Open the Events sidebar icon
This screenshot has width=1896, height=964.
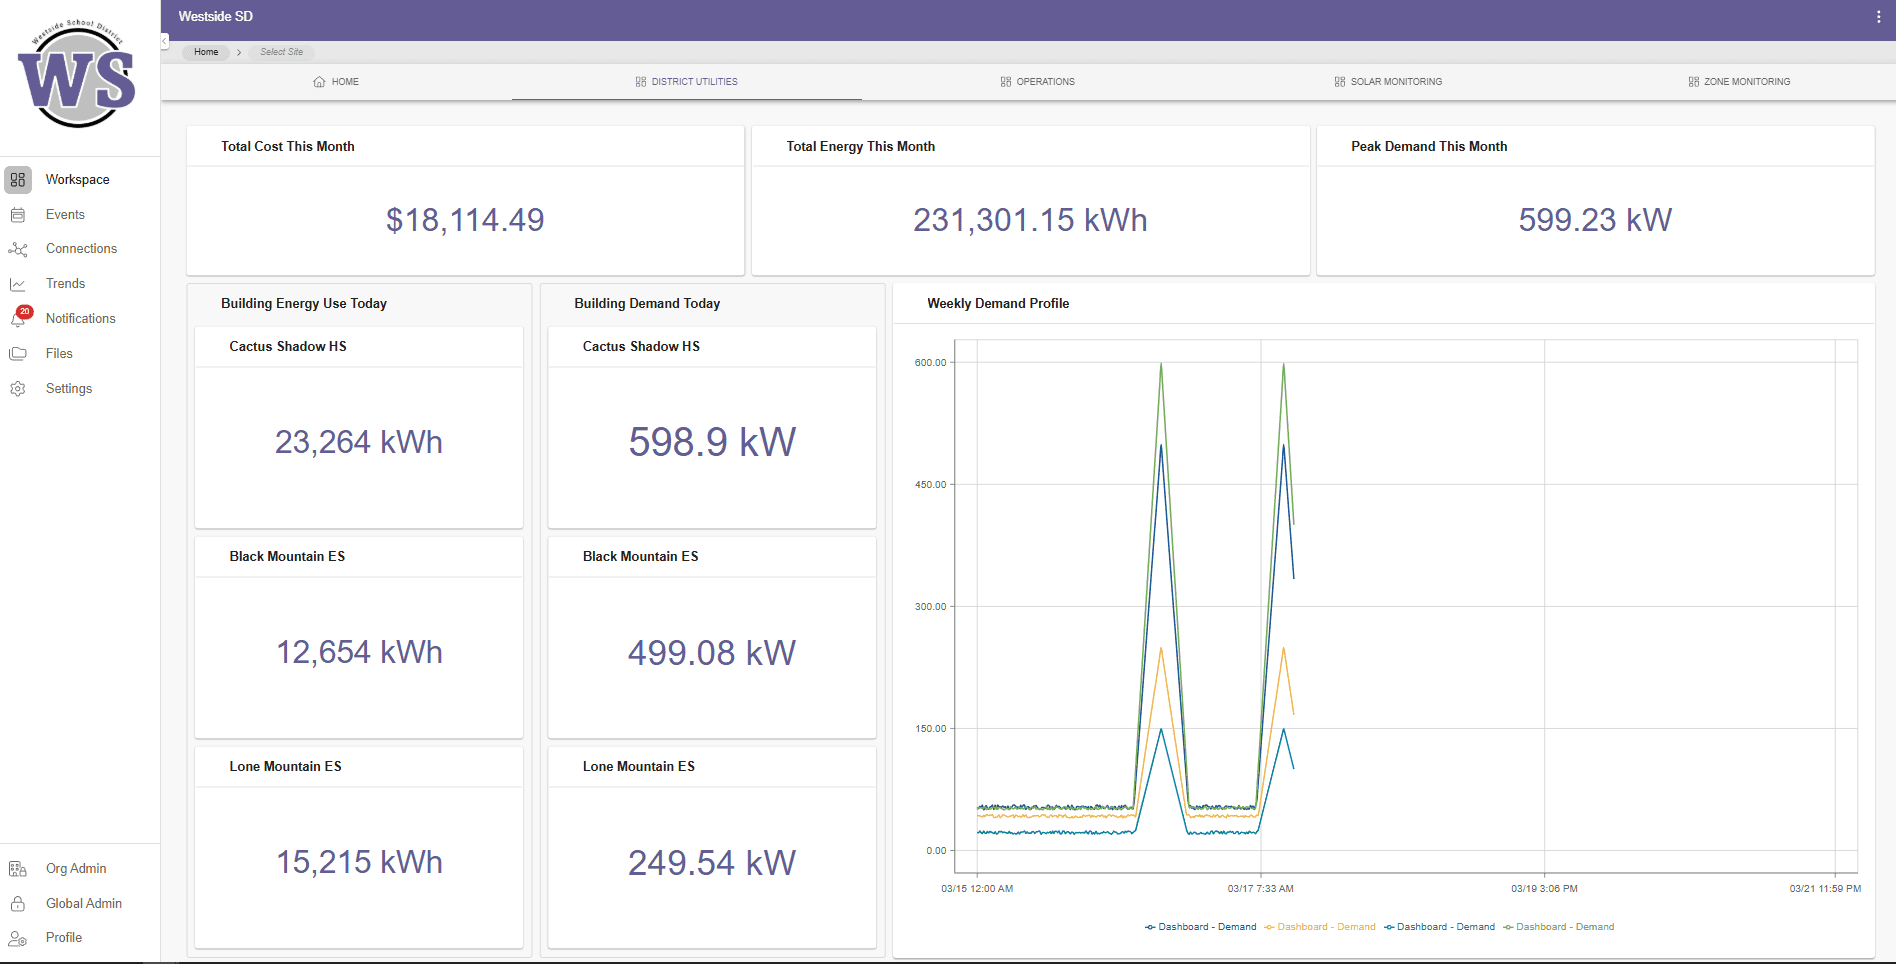pos(18,215)
